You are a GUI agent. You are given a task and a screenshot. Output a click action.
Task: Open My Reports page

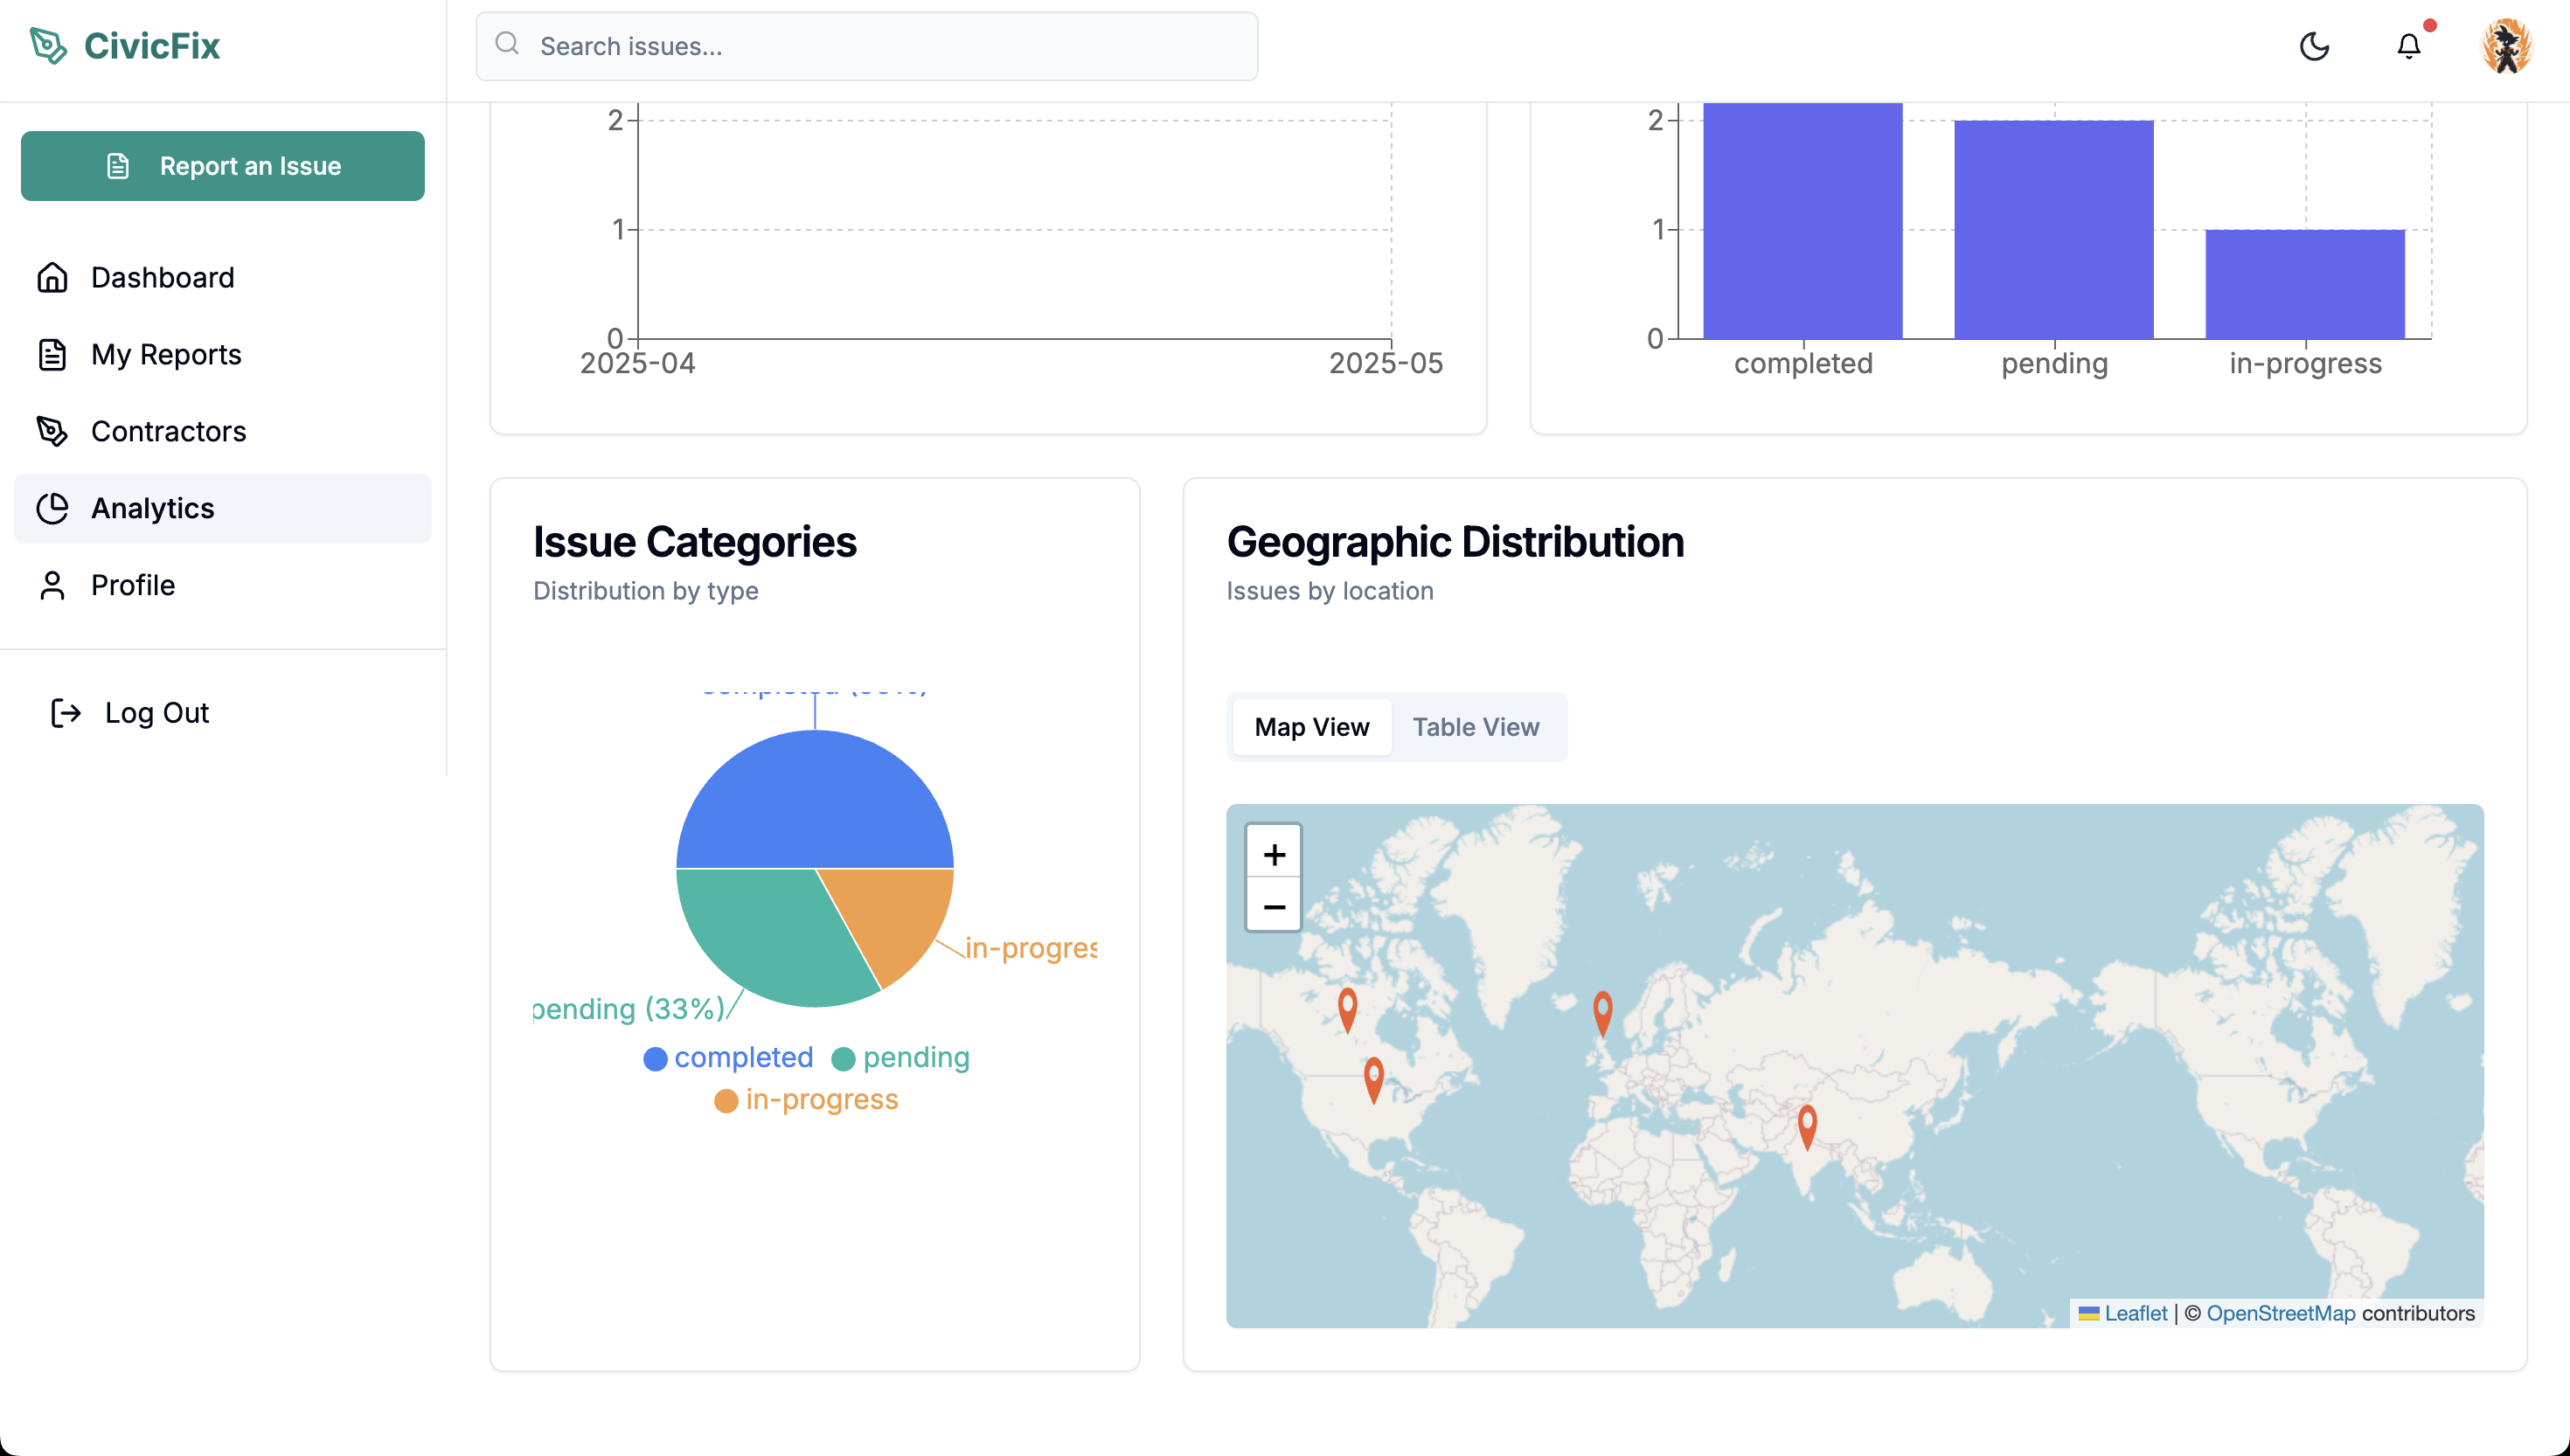click(166, 354)
